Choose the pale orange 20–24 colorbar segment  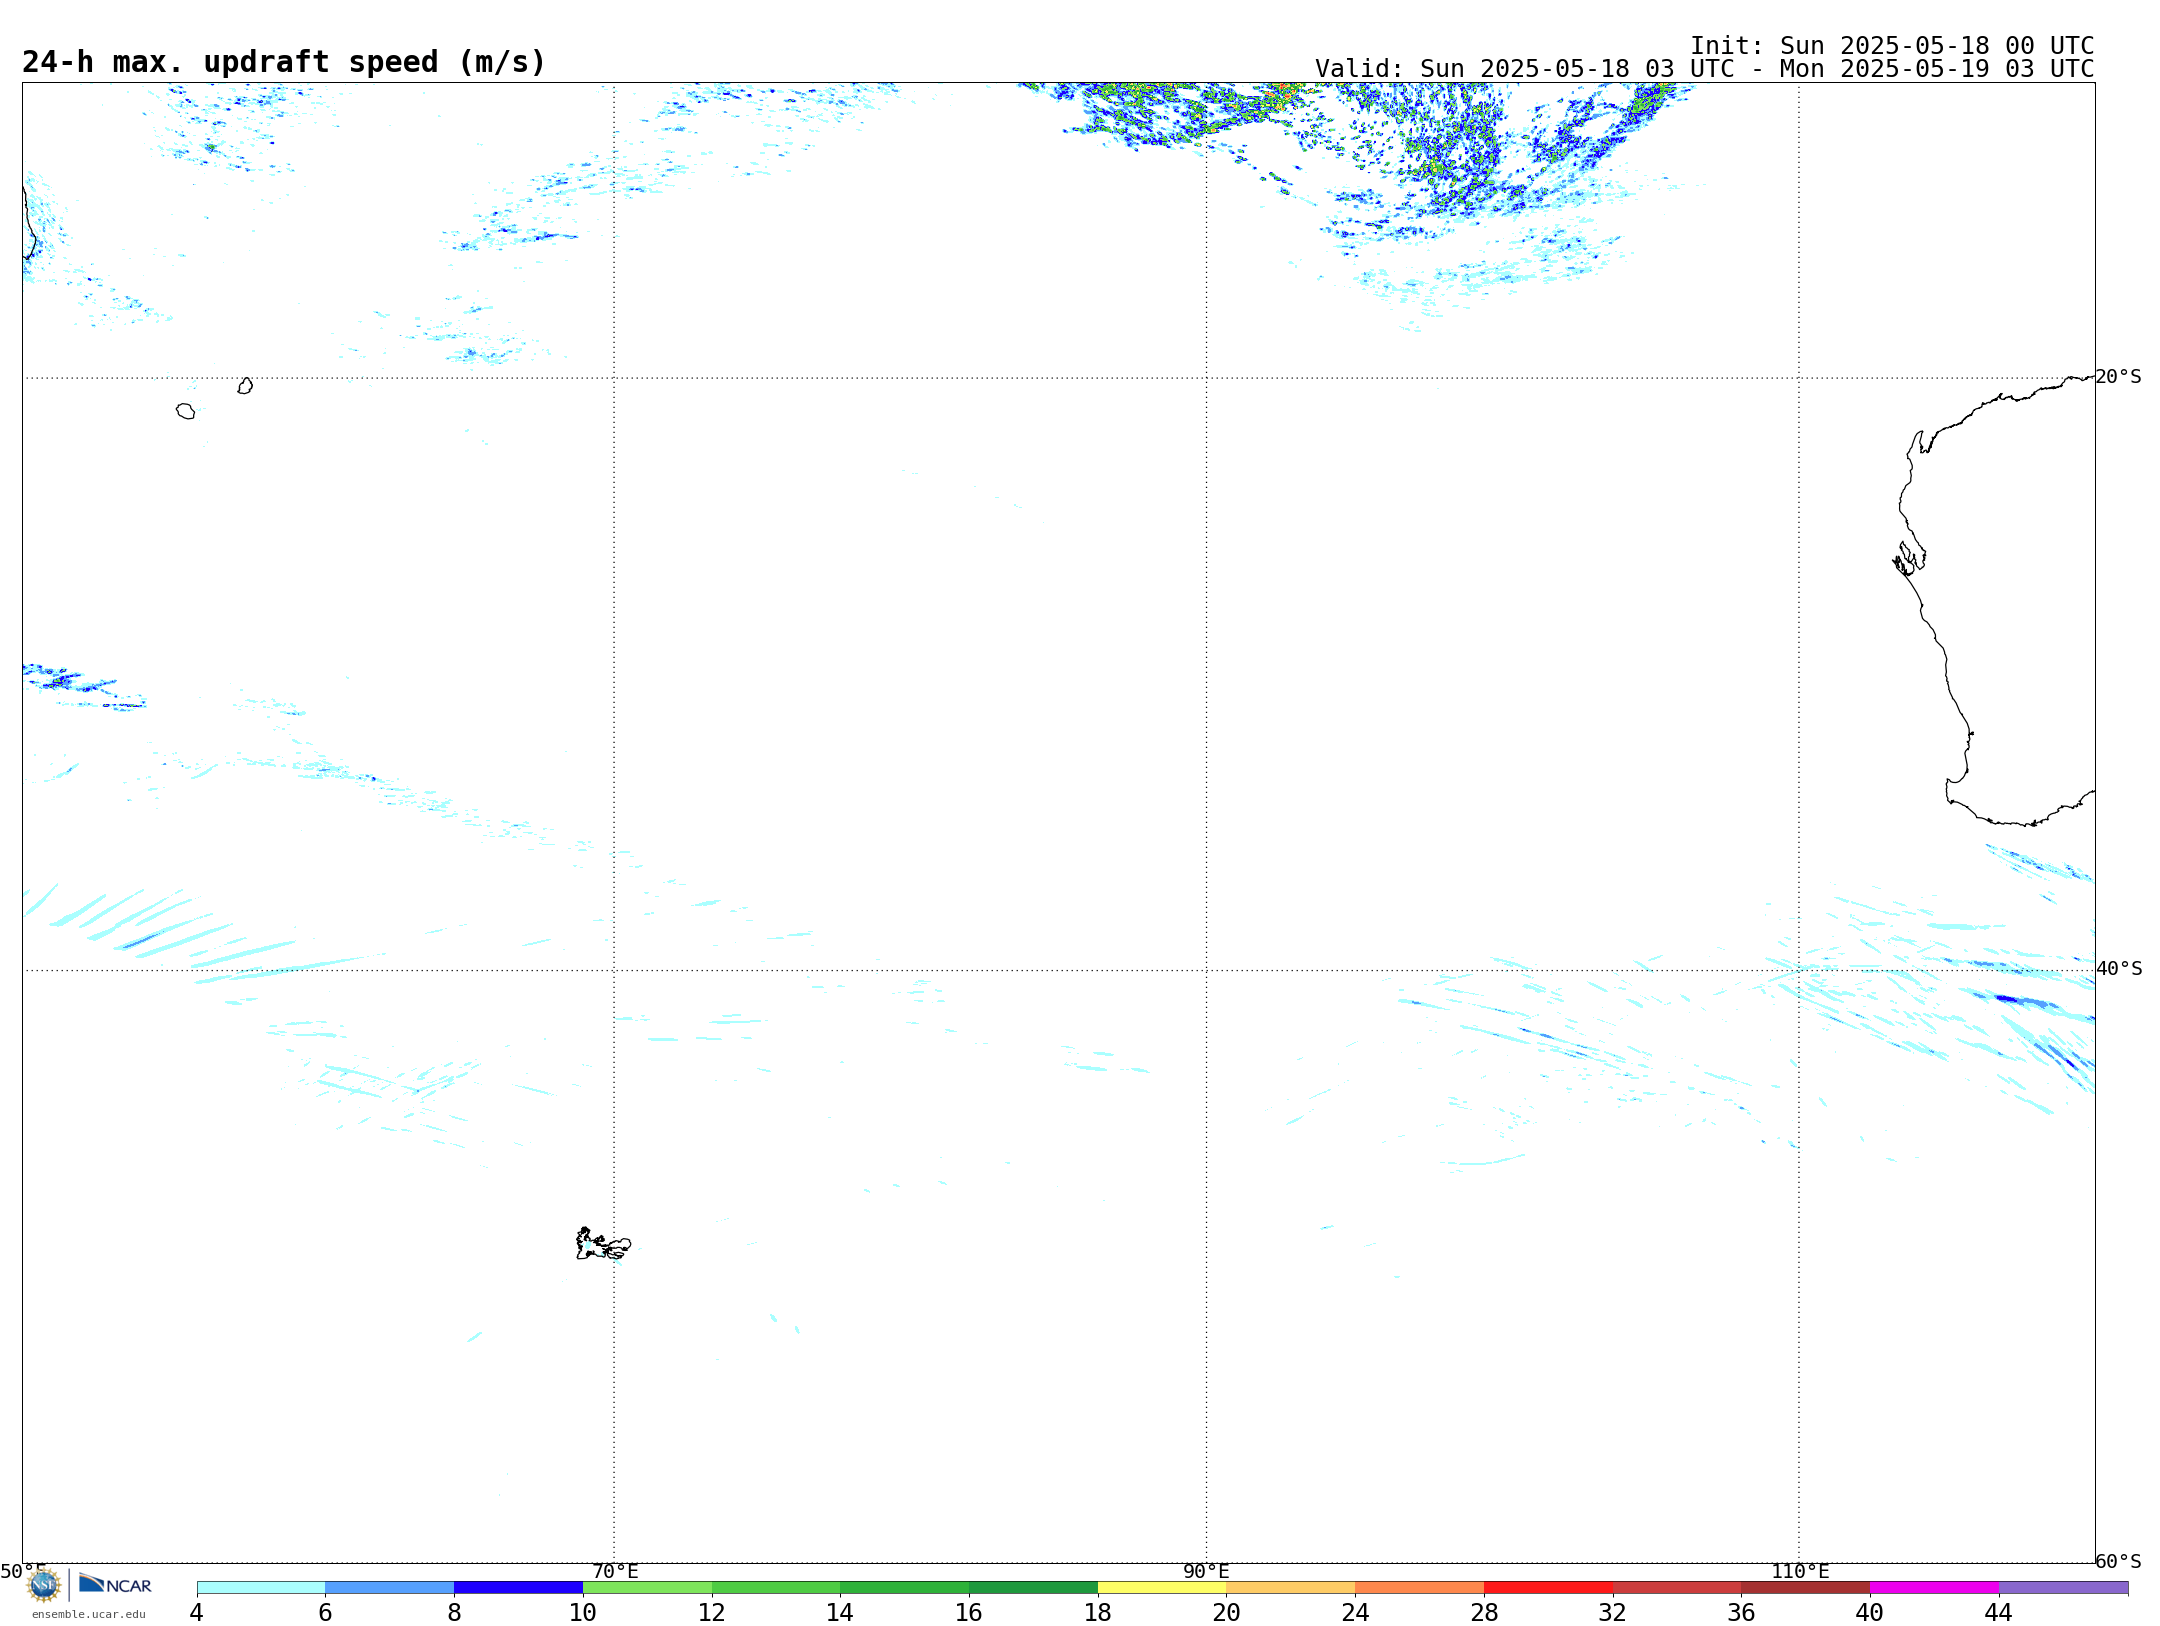pos(1291,1588)
